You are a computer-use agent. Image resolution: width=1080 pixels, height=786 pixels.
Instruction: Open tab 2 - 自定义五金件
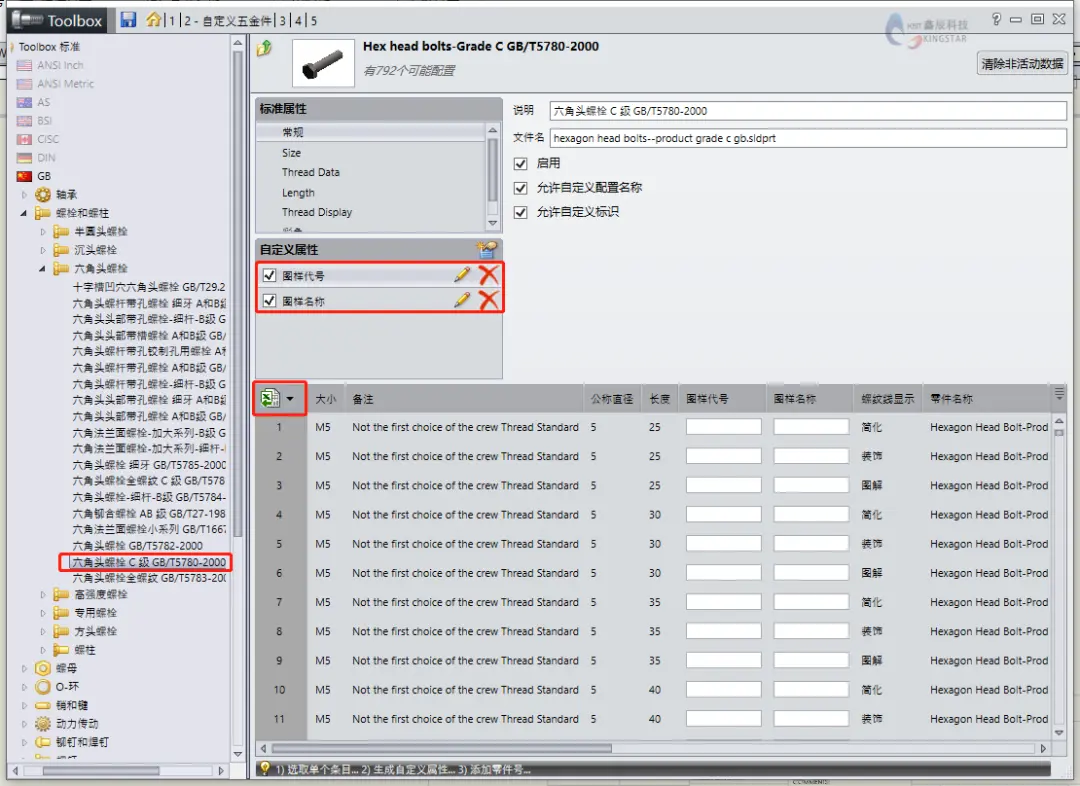(x=228, y=21)
